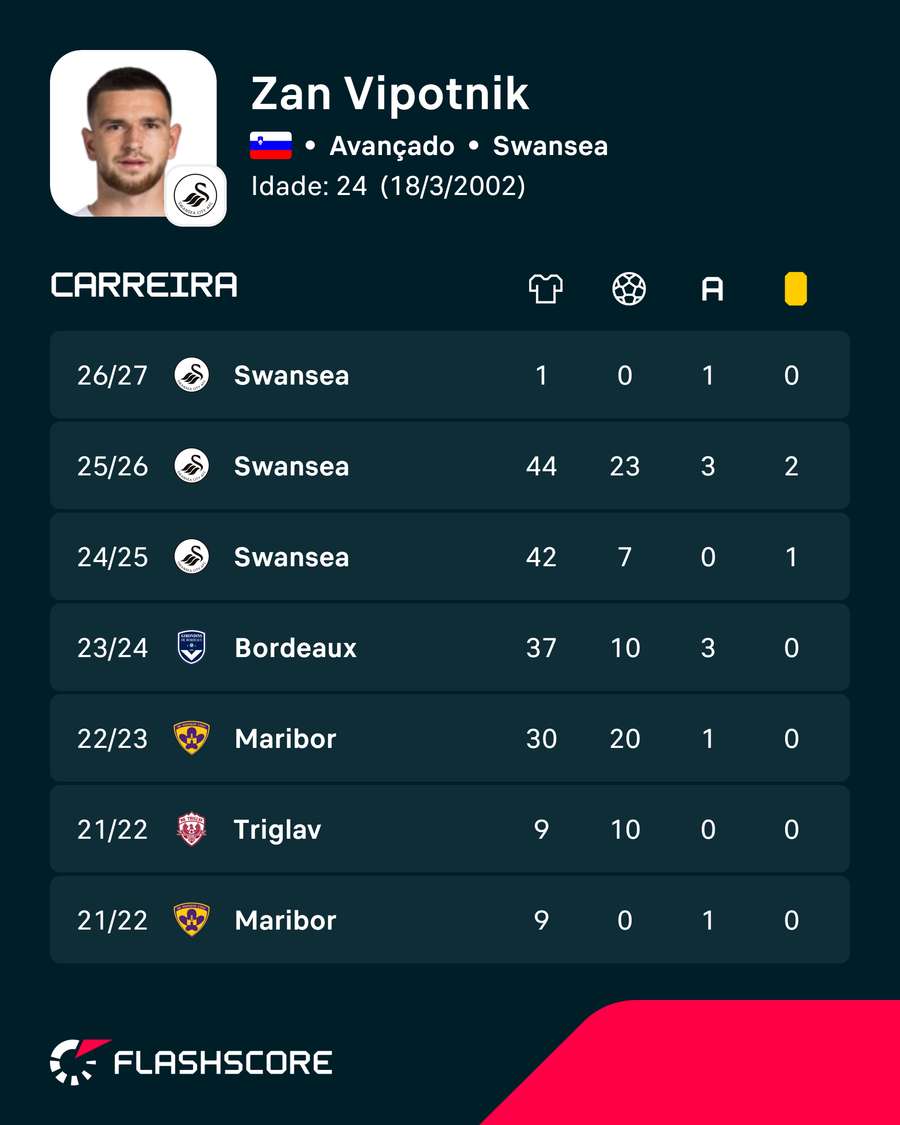This screenshot has width=900, height=1125.
Task: Click the Maribor crest in 22/23 row
Action: coord(192,738)
